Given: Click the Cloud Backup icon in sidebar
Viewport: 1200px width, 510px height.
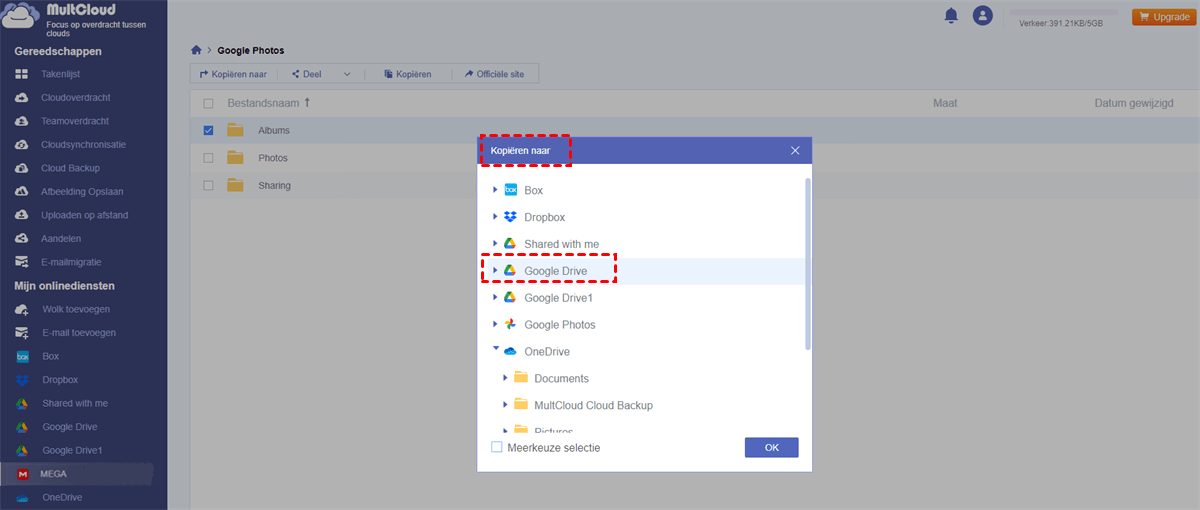Looking at the screenshot, I should 21,168.
